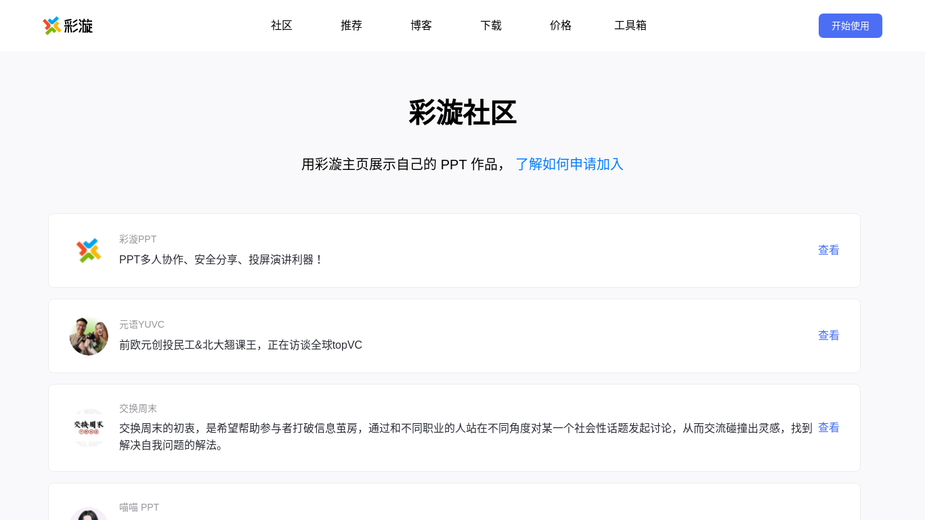Click the 彩漩PPT avatar icon

pos(88,250)
